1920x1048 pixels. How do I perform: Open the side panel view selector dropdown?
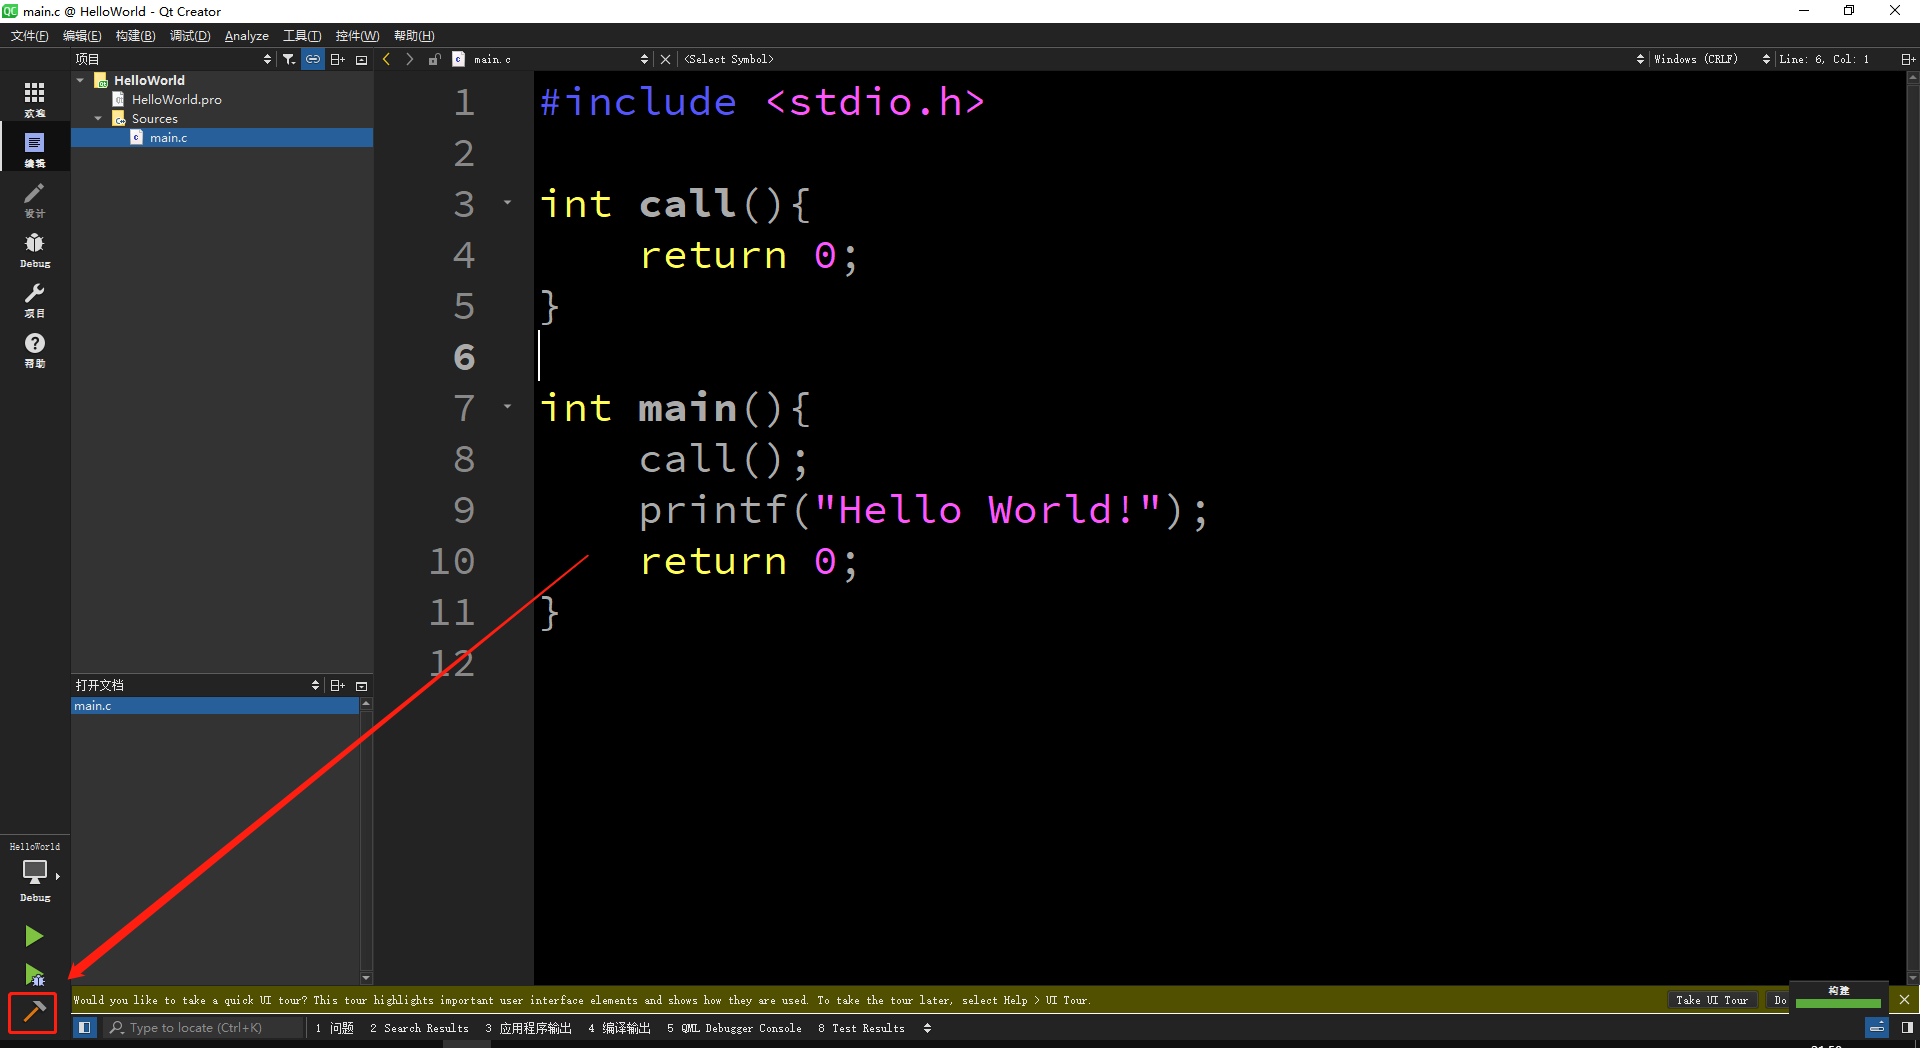pos(172,59)
